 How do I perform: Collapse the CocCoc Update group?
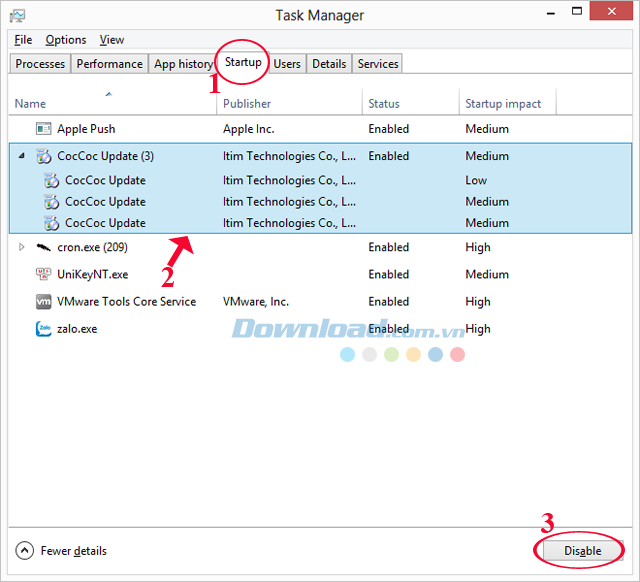[22, 156]
